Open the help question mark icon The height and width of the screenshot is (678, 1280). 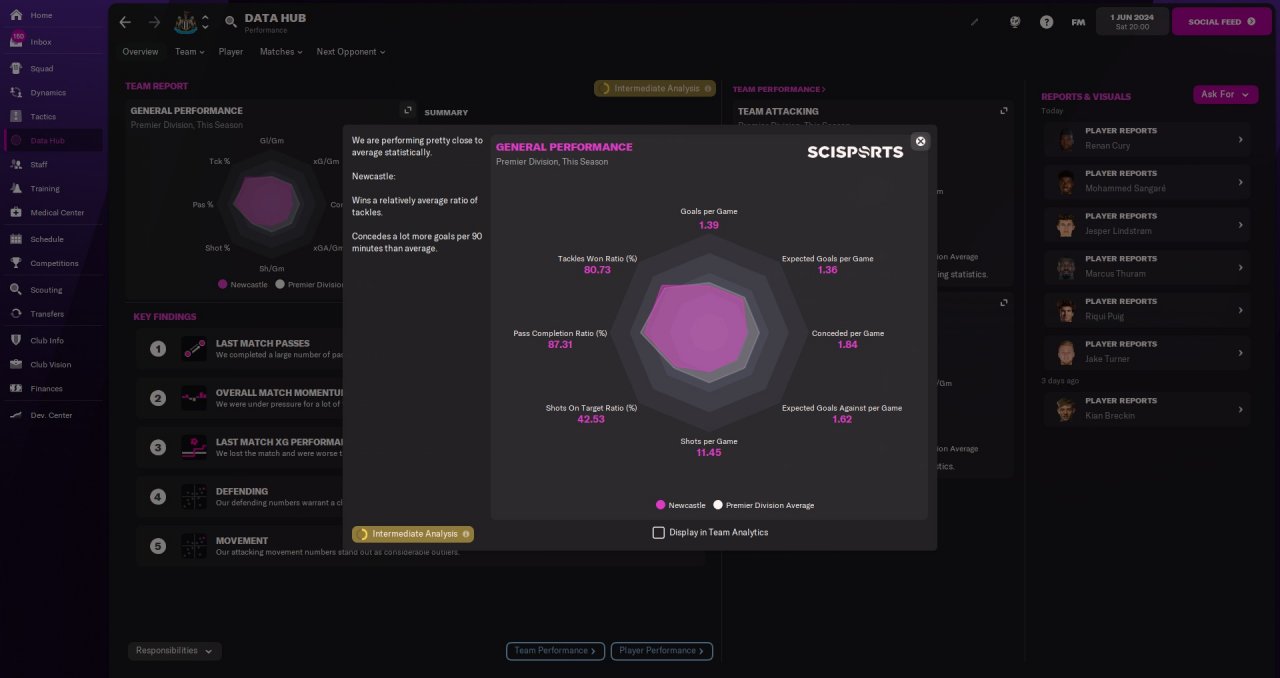1046,21
